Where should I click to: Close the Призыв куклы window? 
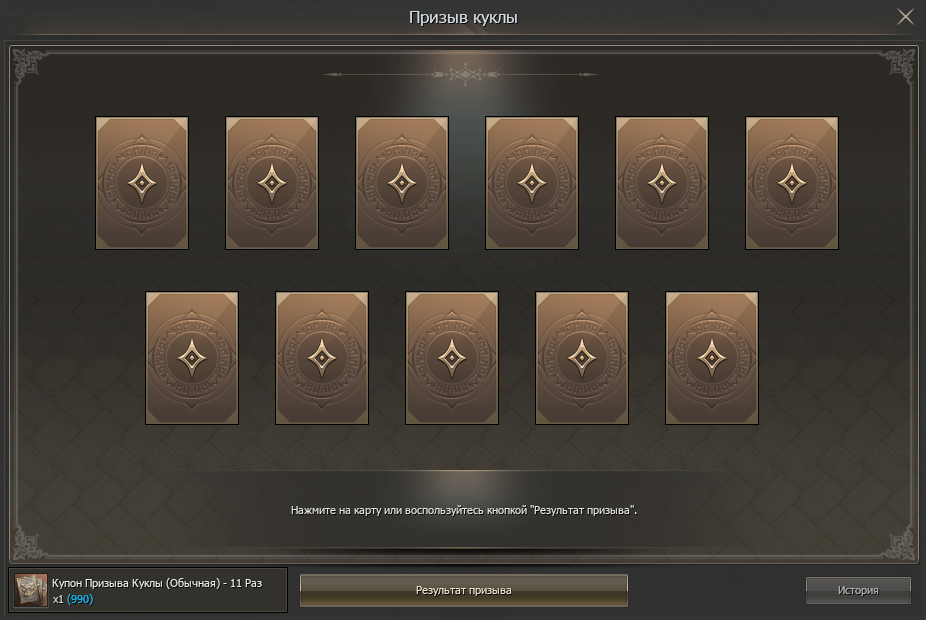tap(905, 17)
